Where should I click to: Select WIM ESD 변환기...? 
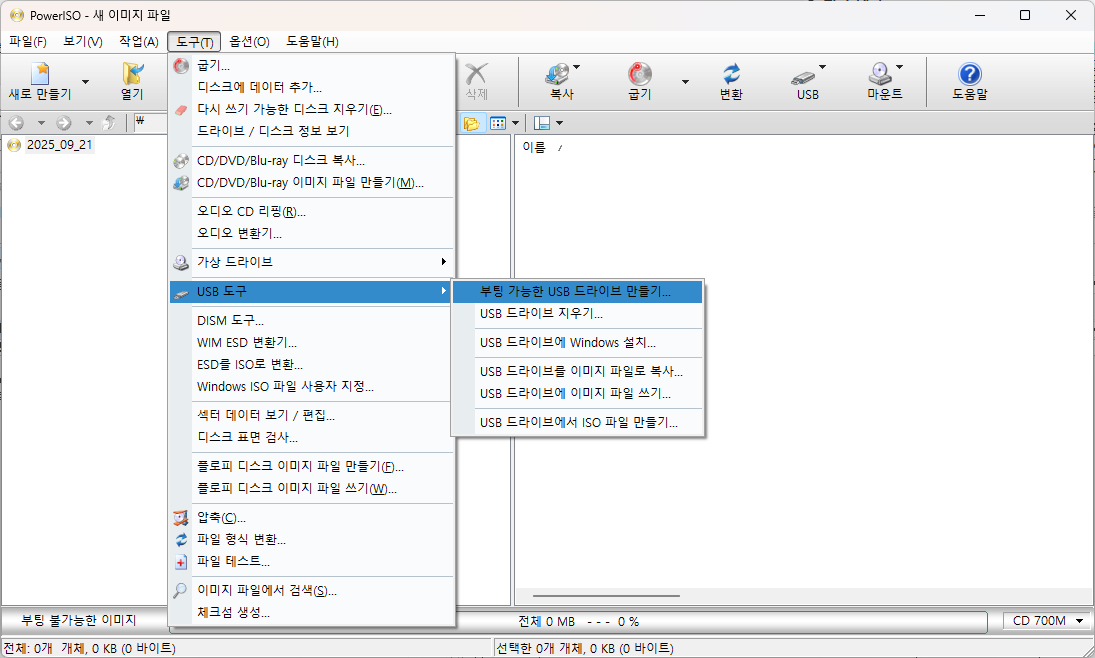tap(311, 343)
